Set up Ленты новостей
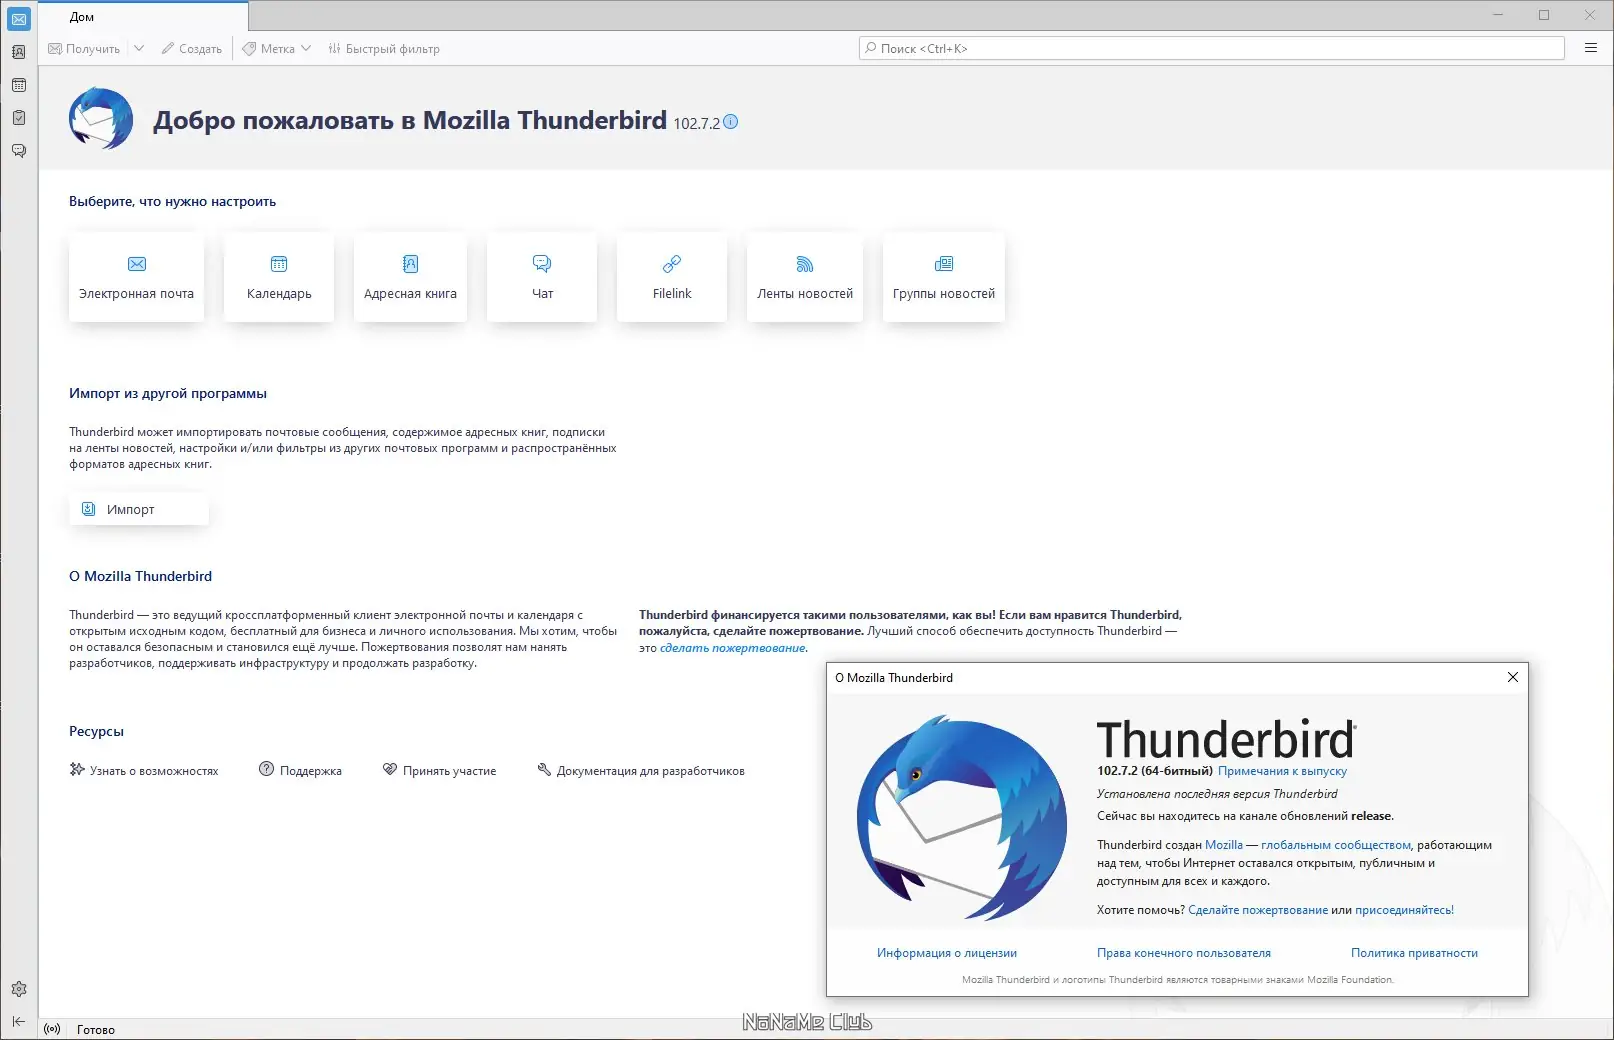This screenshot has height=1040, width=1614. pyautogui.click(x=805, y=277)
